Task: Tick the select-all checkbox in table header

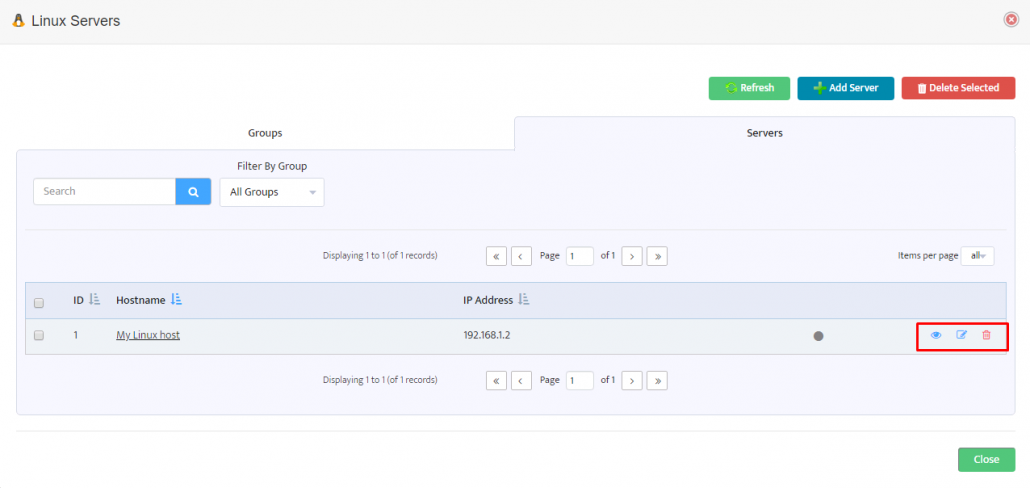Action: (x=39, y=302)
